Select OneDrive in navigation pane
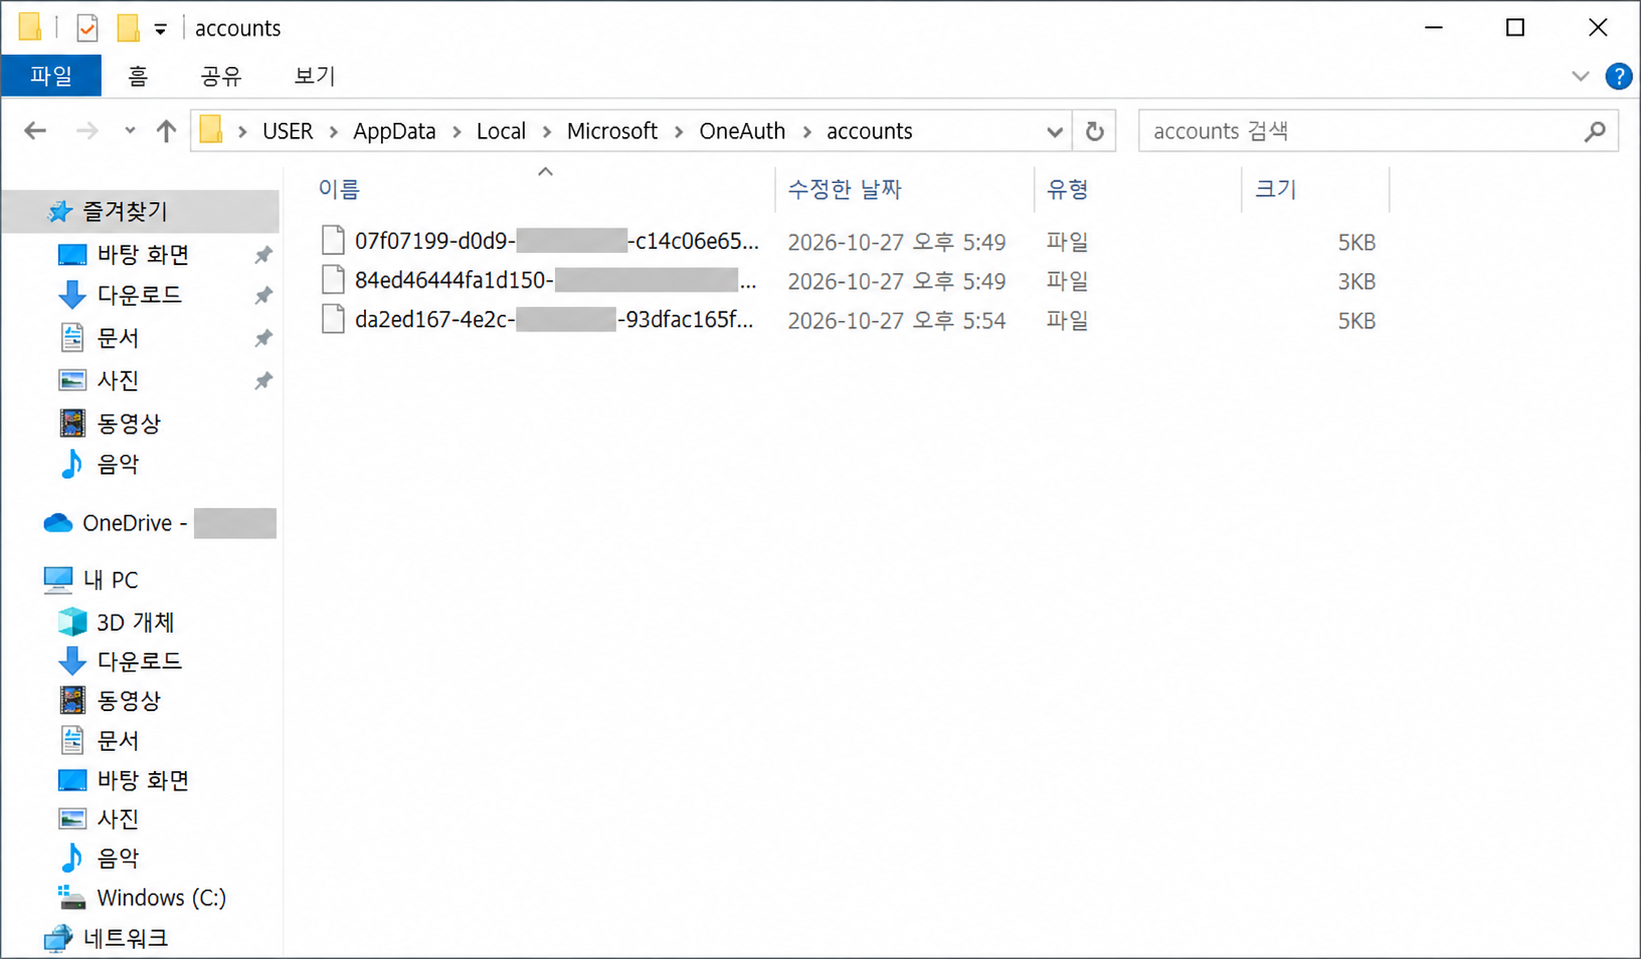Viewport: 1641px width, 959px height. pyautogui.click(x=160, y=523)
